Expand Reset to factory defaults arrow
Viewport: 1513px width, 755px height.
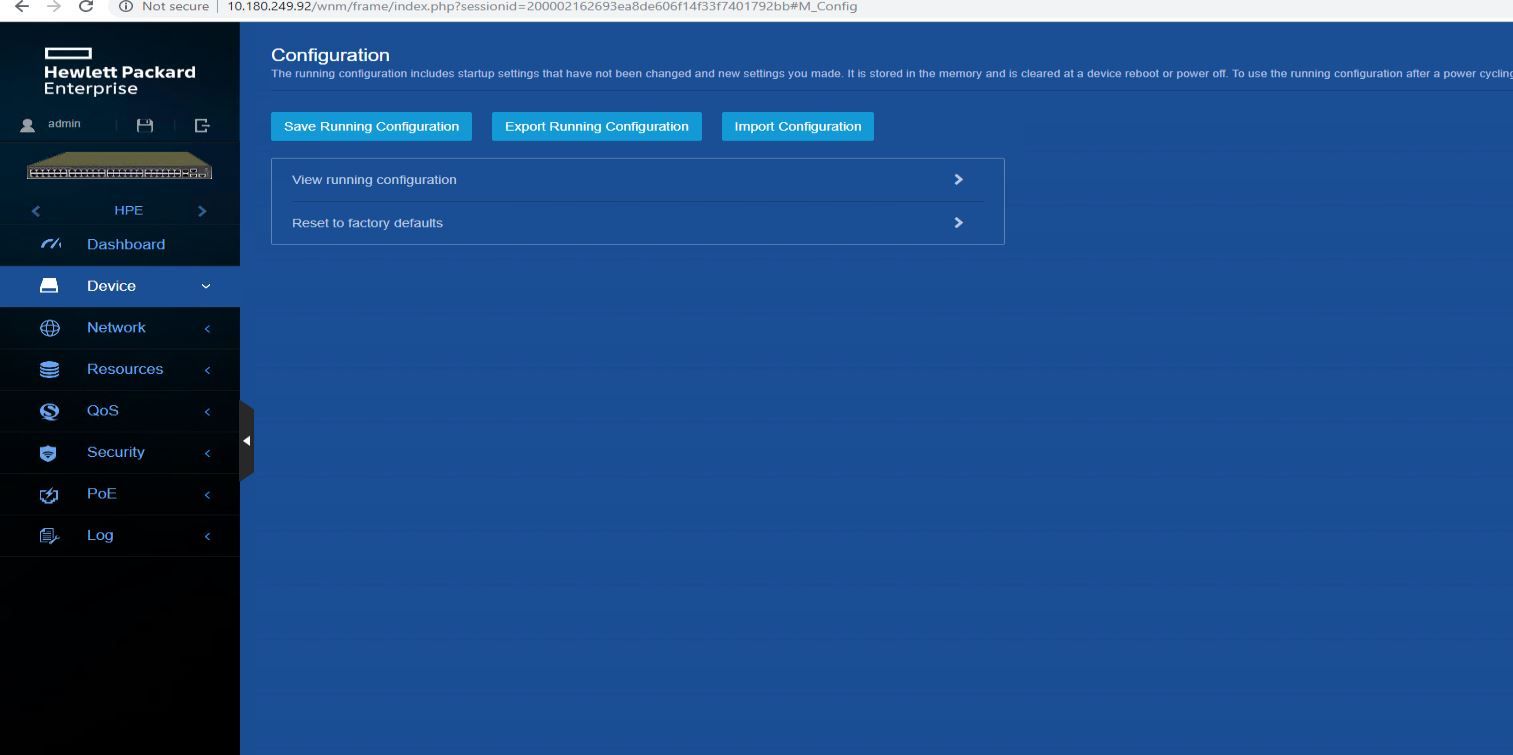(958, 223)
